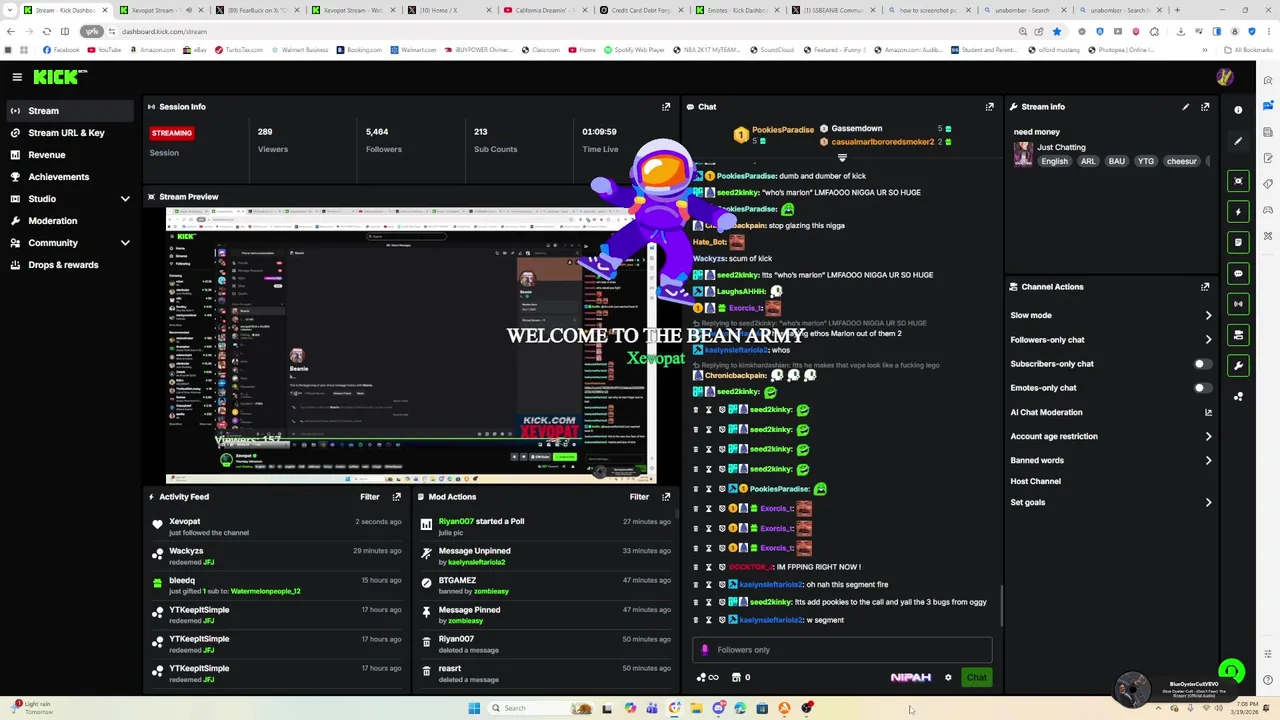Viewport: 1280px width, 720px height.
Task: Toggle the notes widget in right toolbar
Action: (x=1238, y=242)
